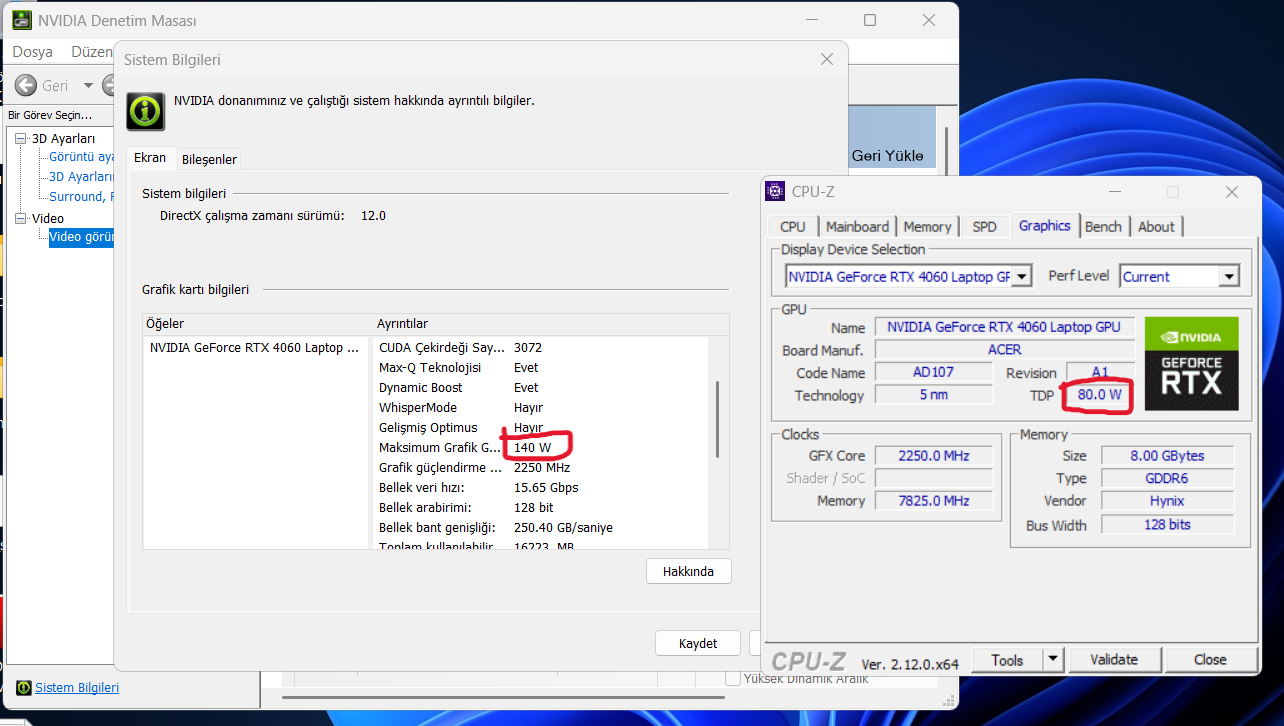Click the Max-Q Teknolojisi row

pyautogui.click(x=540, y=368)
